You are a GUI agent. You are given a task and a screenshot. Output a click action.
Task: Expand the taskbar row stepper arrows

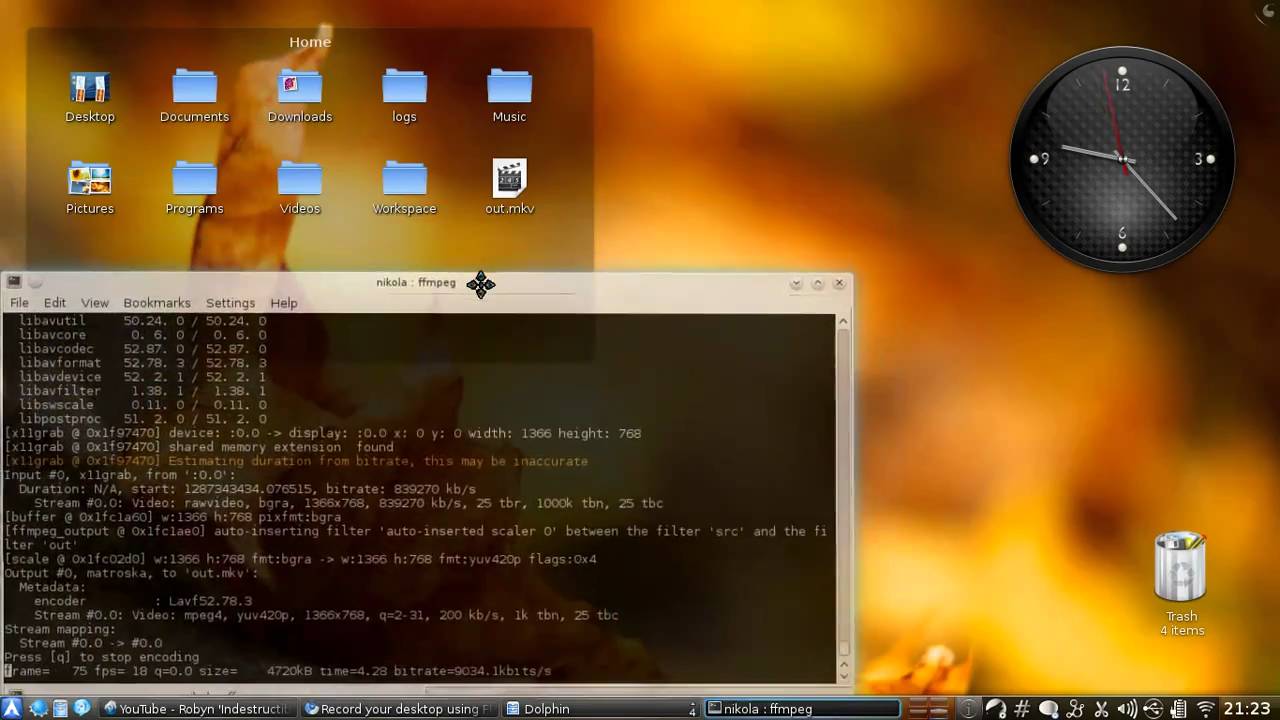click(693, 709)
